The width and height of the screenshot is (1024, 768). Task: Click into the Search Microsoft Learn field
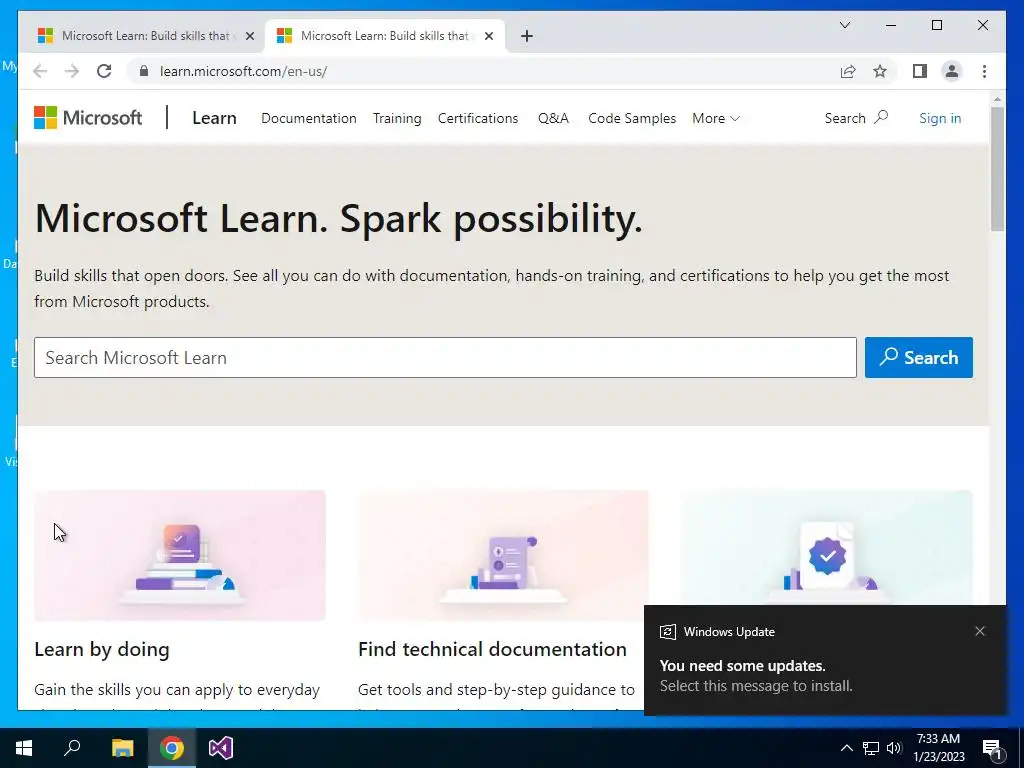445,357
